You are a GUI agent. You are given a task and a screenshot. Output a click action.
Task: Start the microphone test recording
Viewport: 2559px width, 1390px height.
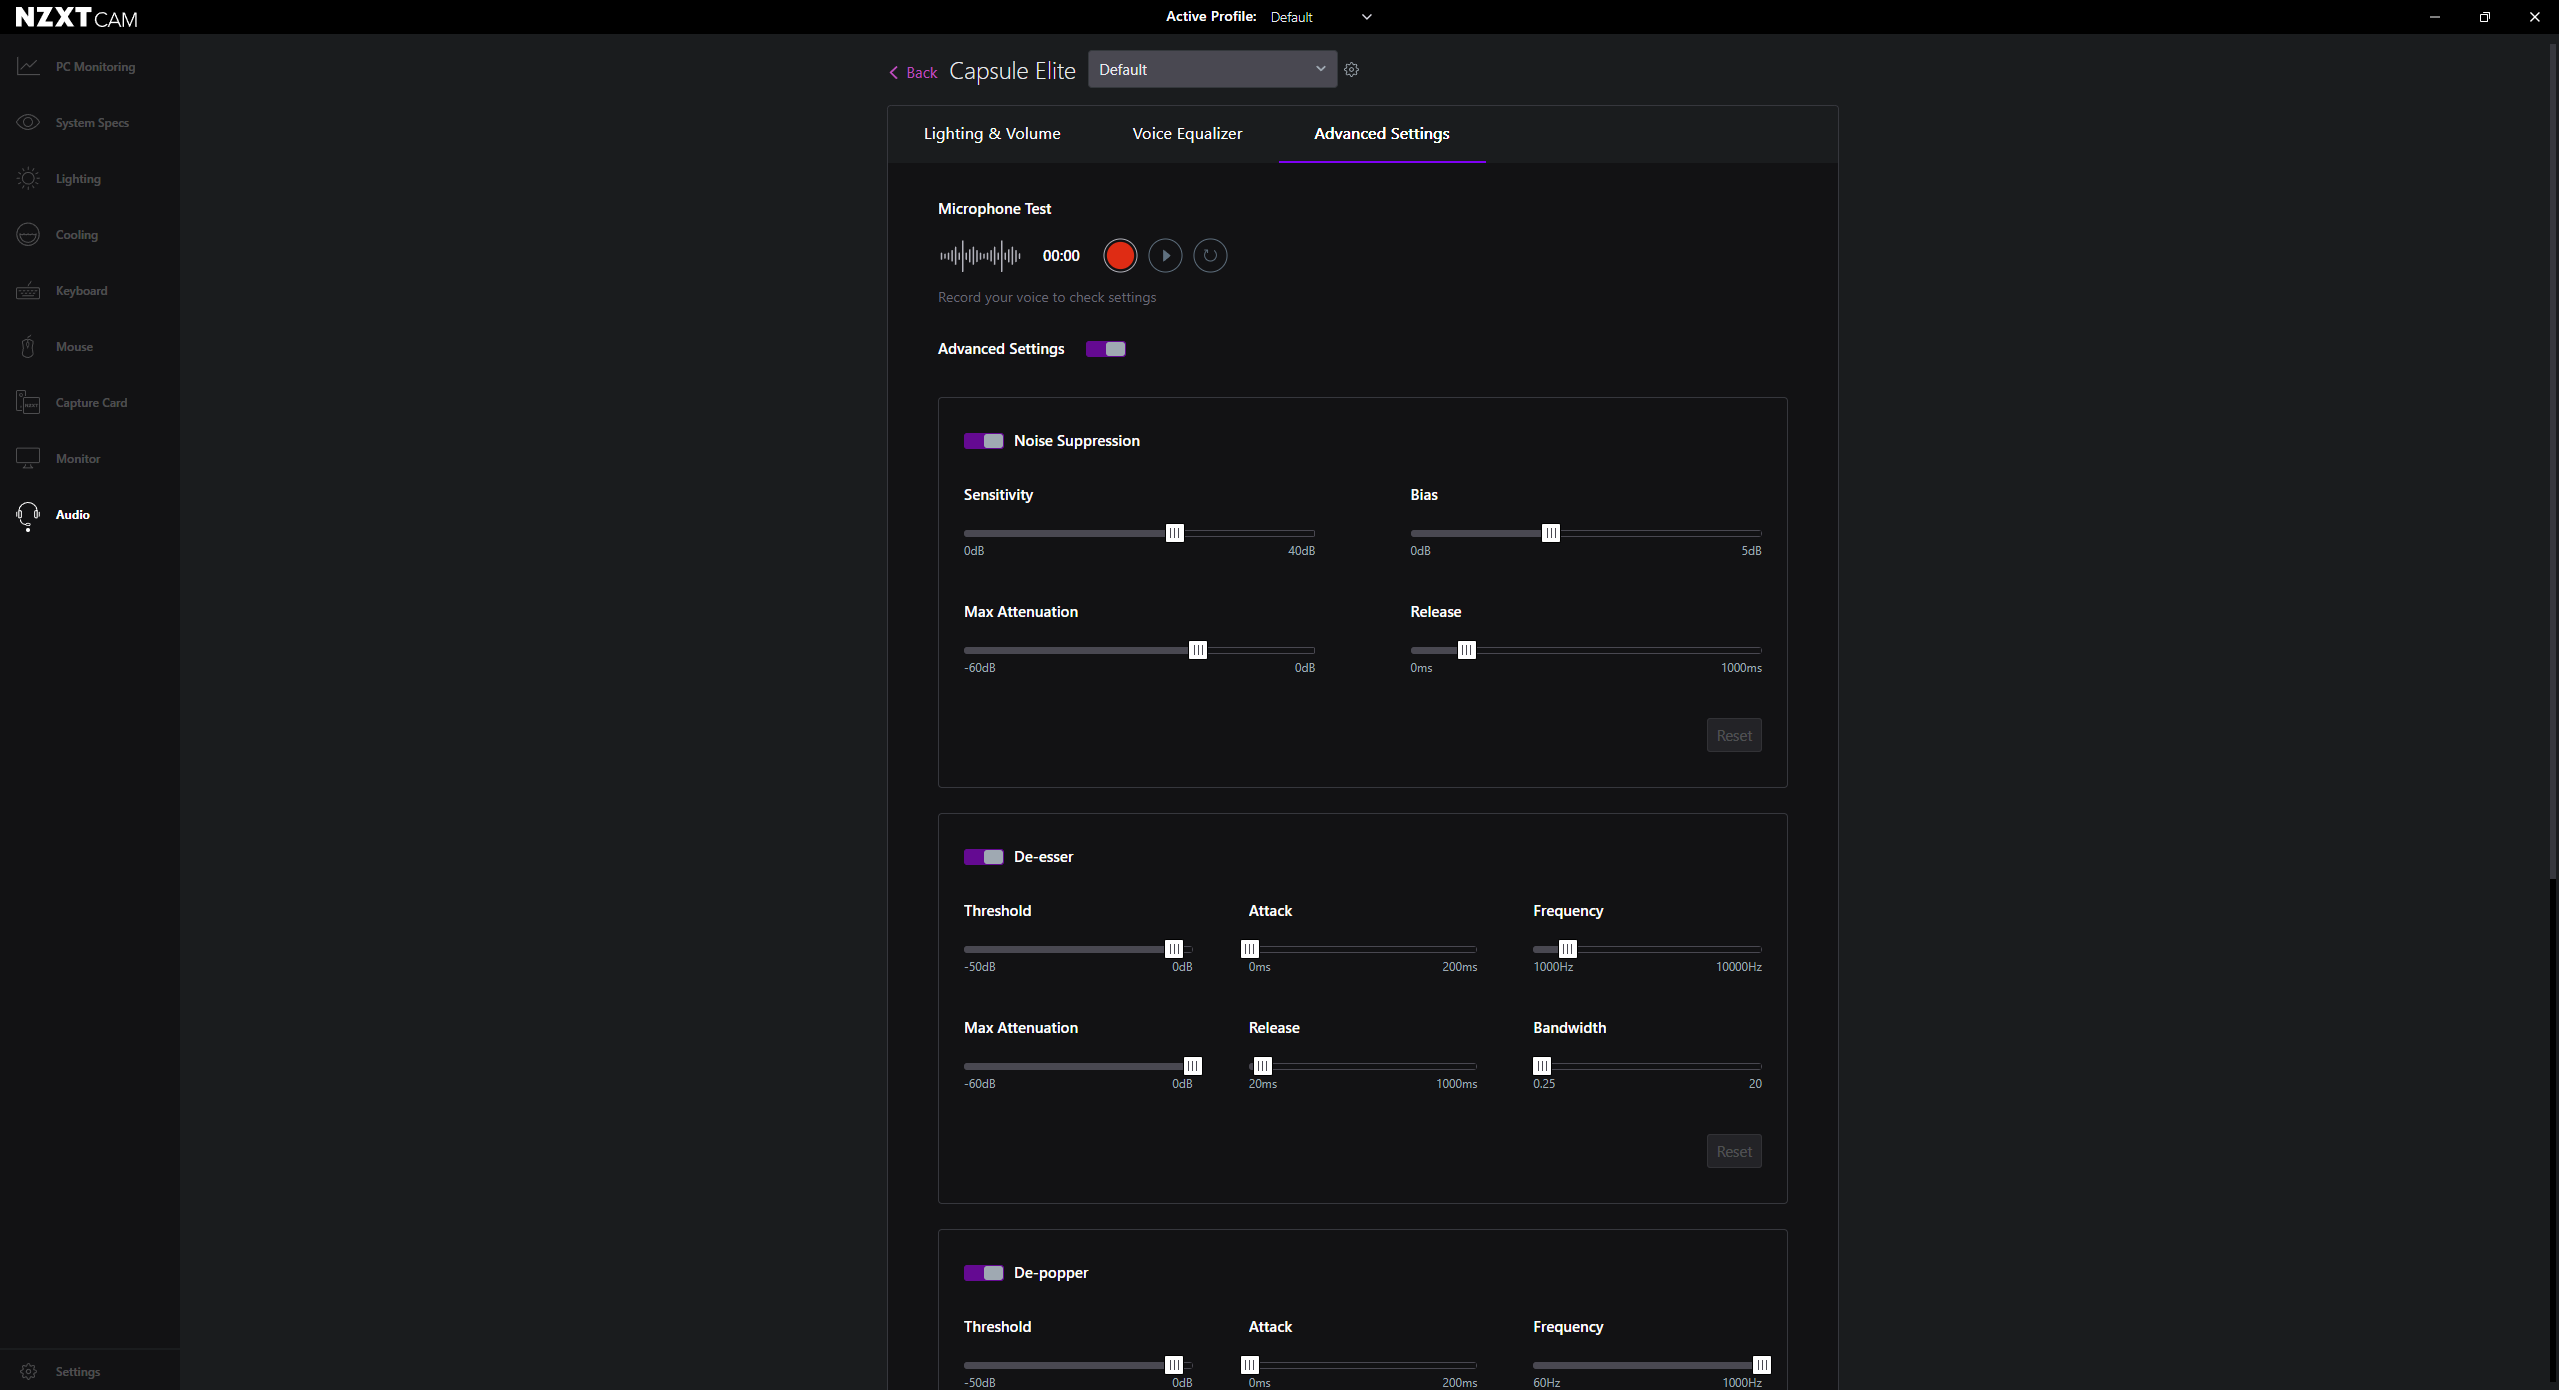(x=1120, y=256)
